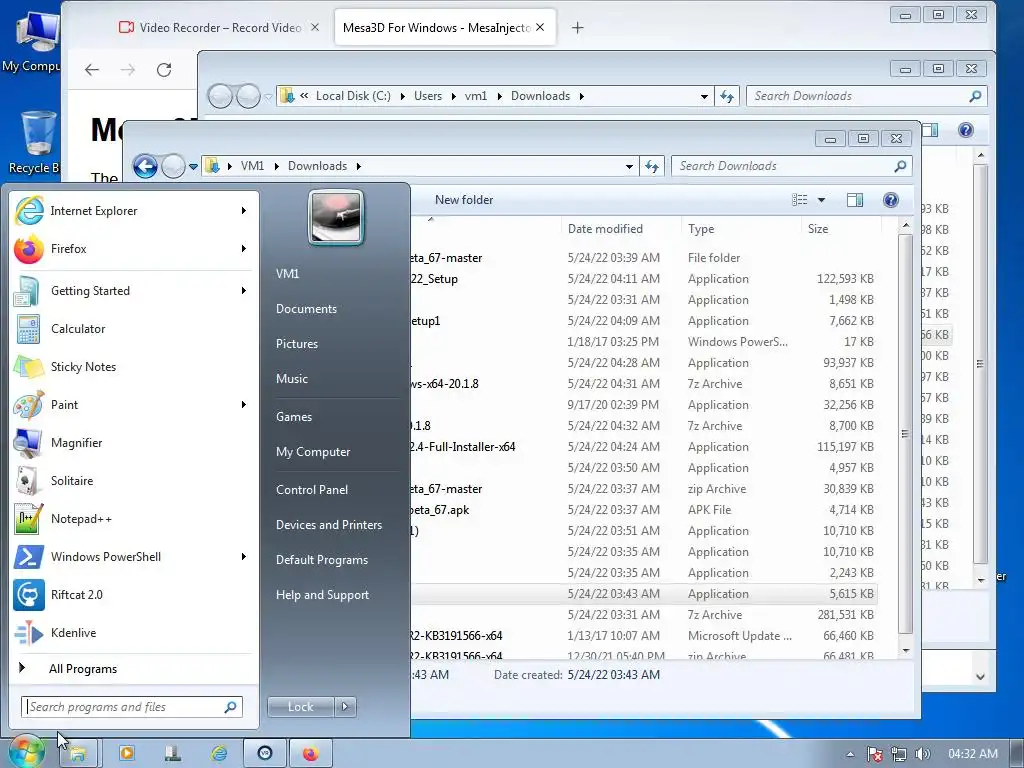Click the Windows Start orb
Viewport: 1024px width, 768px height.
[x=27, y=752]
